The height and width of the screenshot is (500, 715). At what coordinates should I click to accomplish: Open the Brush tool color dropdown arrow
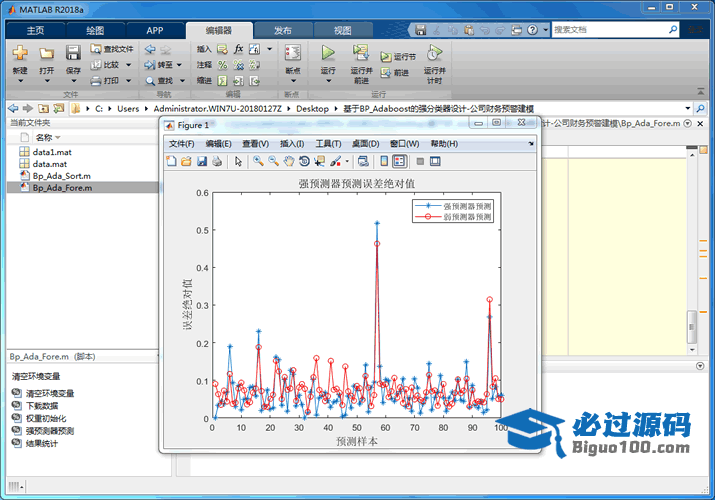tap(346, 161)
